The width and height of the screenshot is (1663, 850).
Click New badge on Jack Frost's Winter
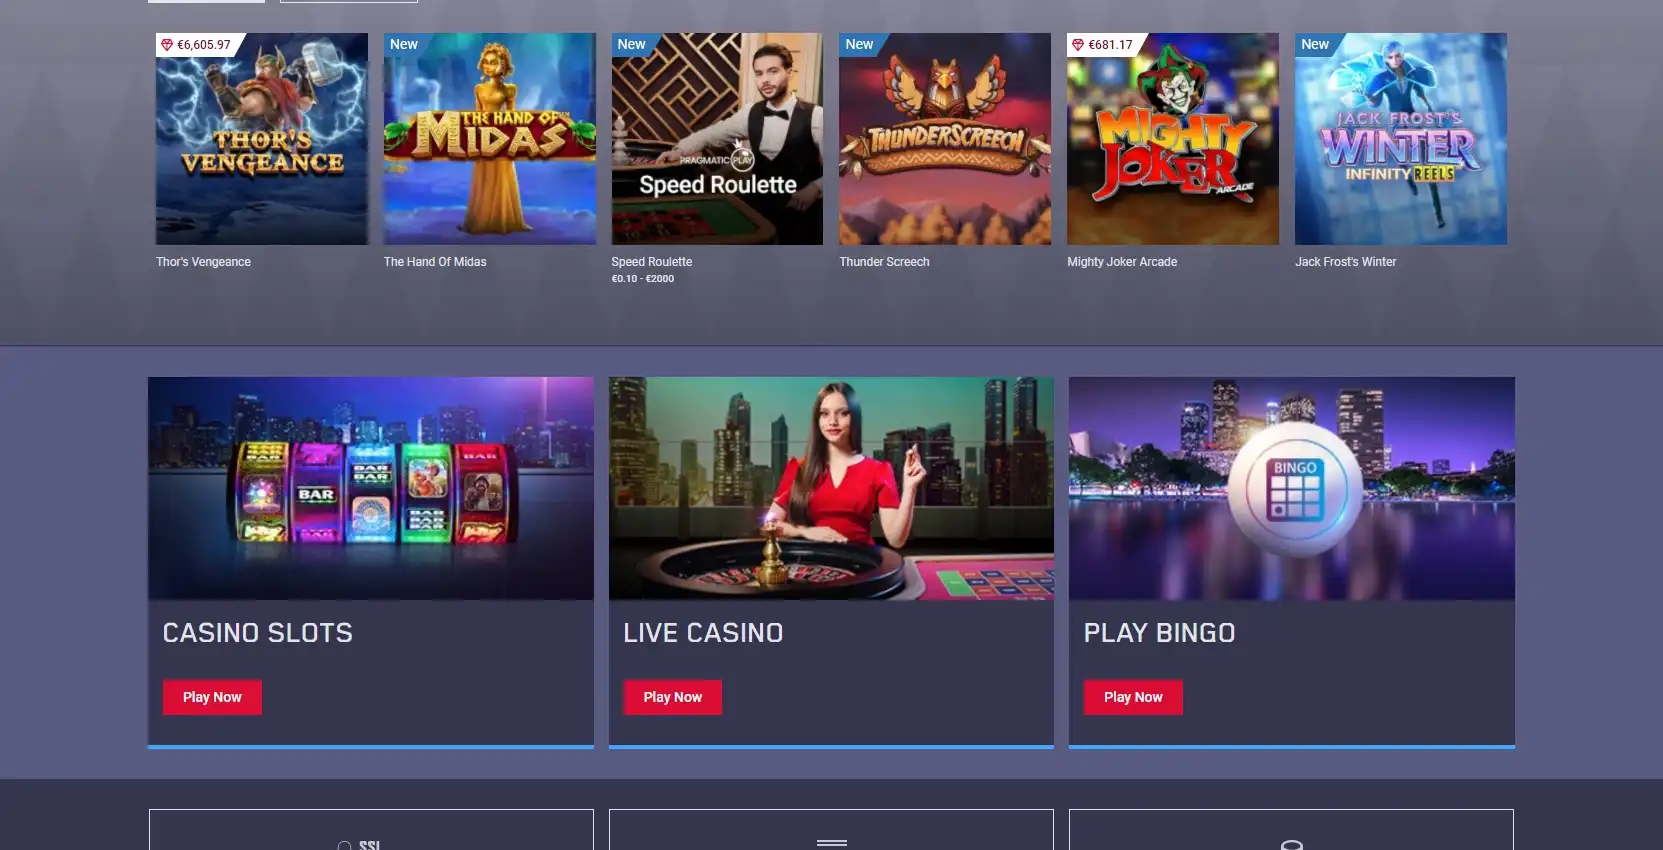click(1315, 45)
